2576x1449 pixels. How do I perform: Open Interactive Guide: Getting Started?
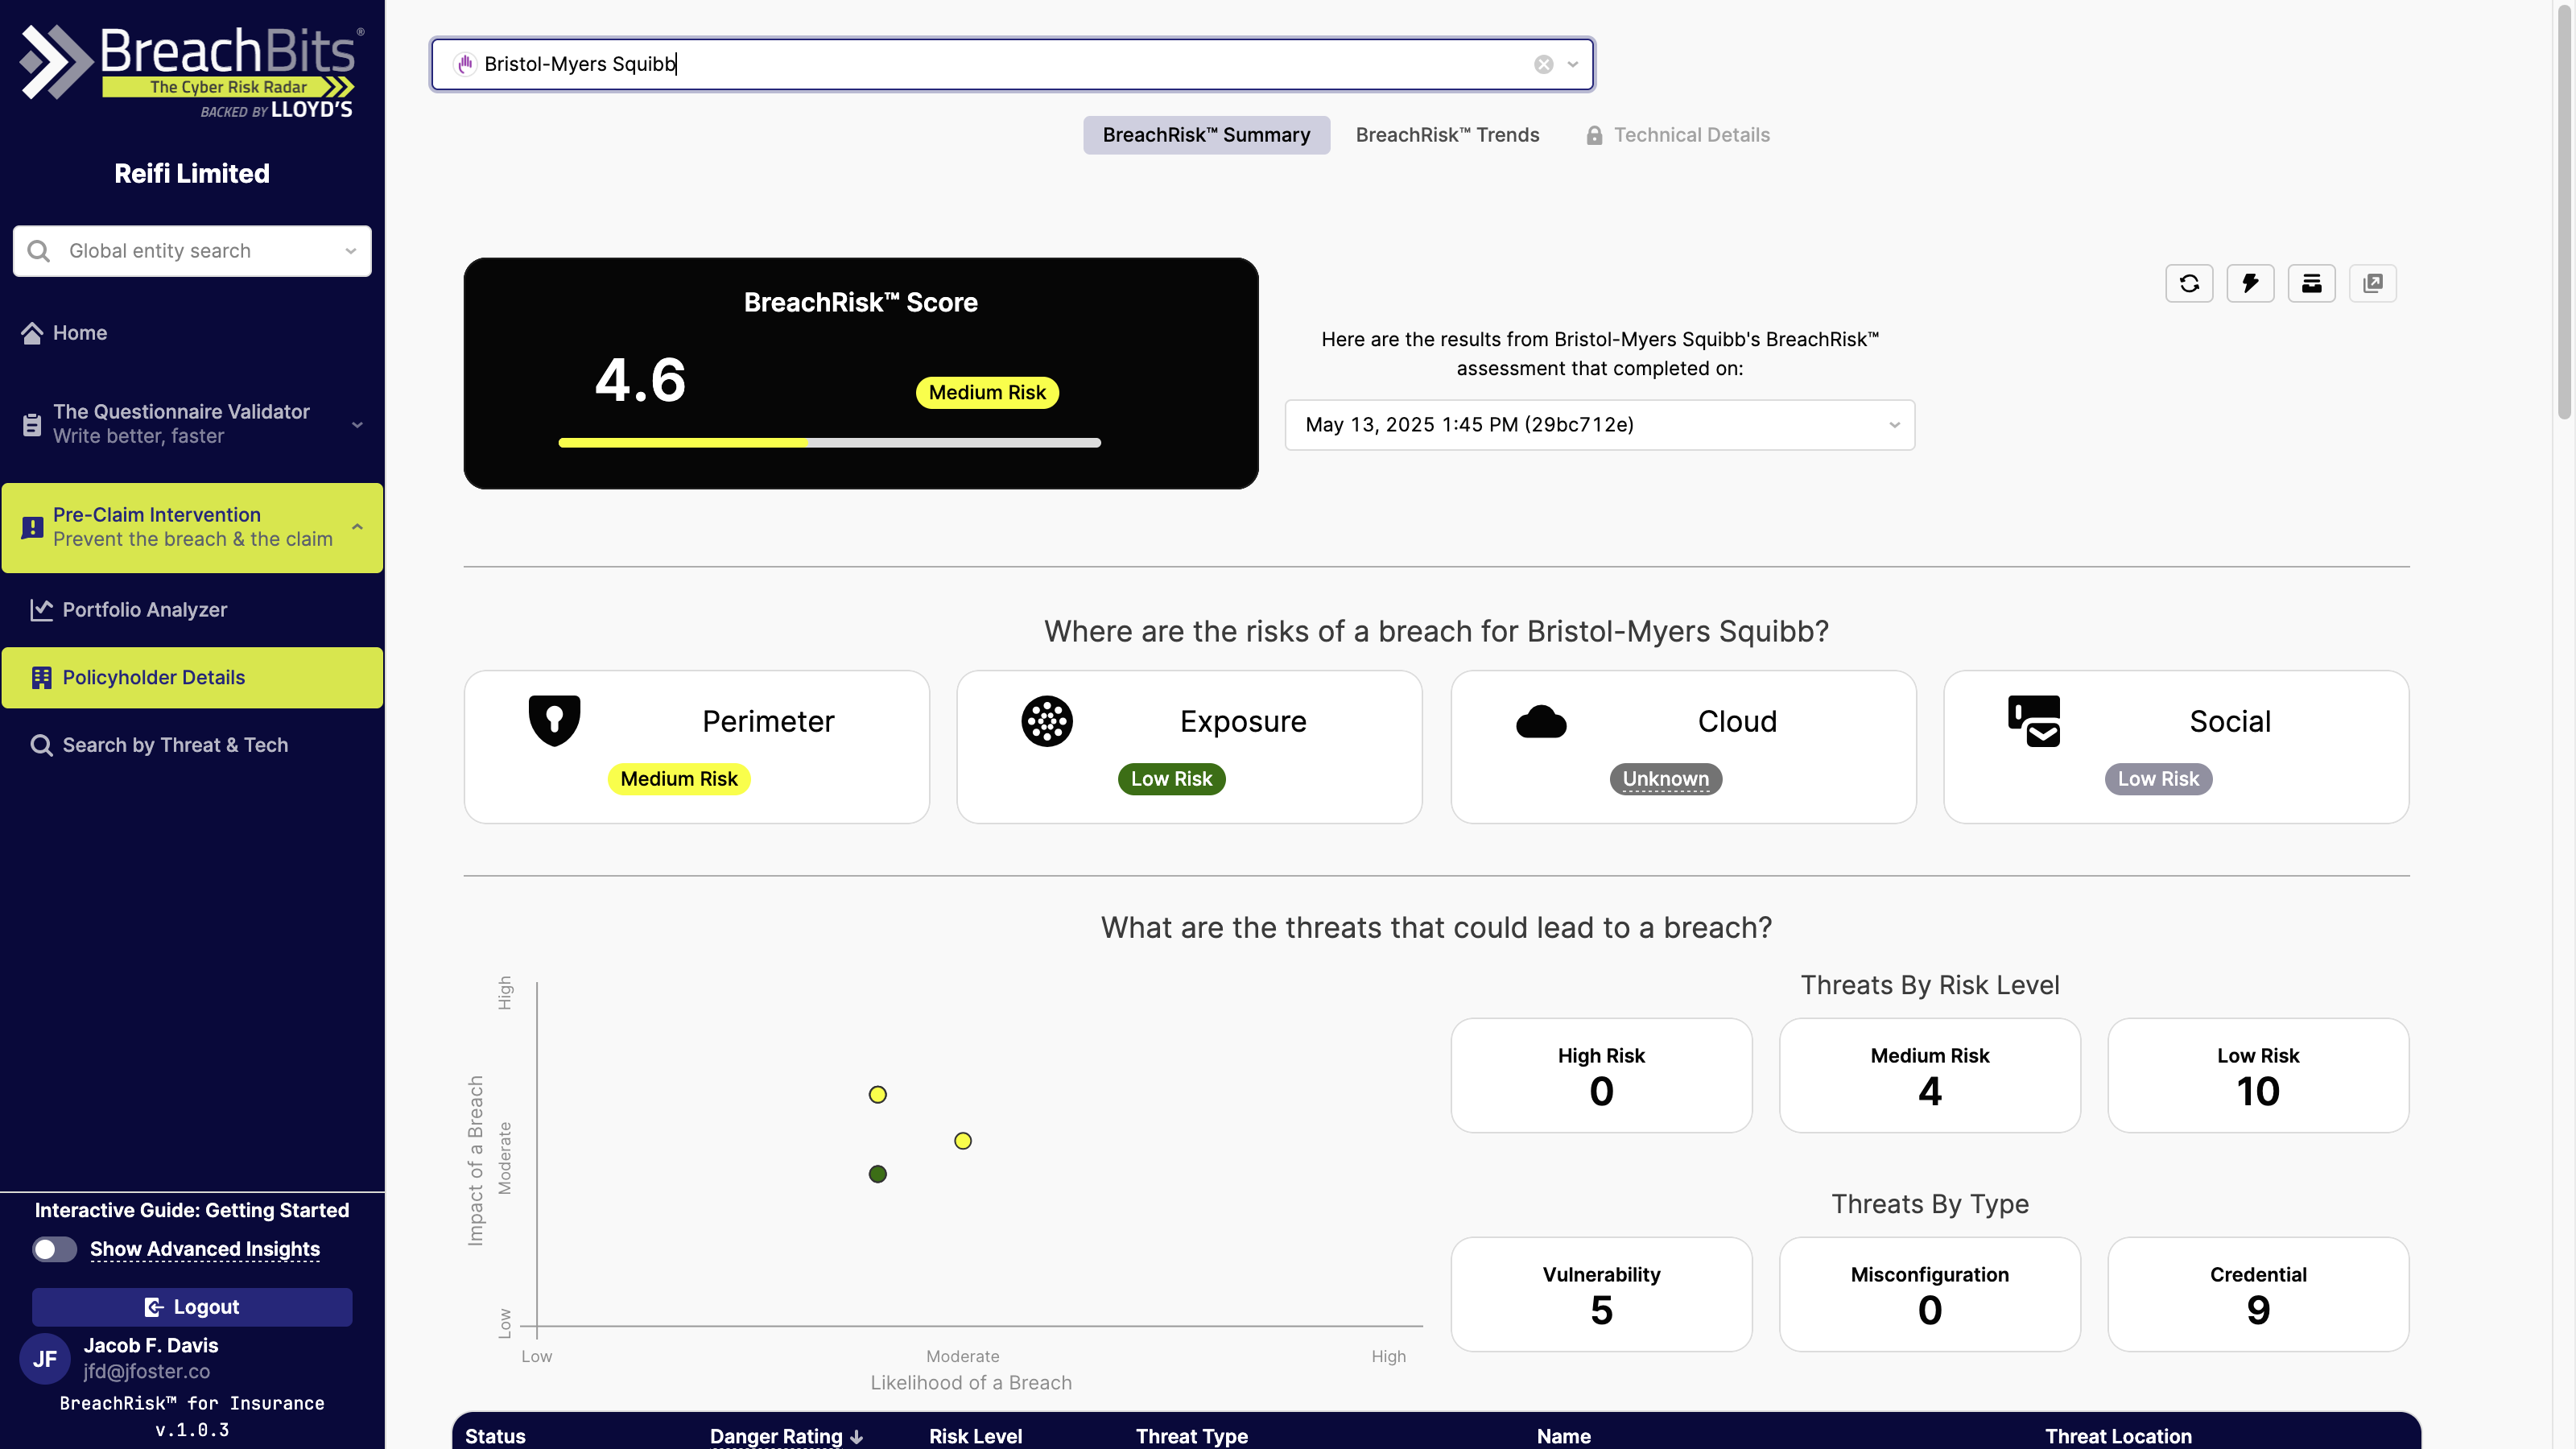pyautogui.click(x=192, y=1210)
